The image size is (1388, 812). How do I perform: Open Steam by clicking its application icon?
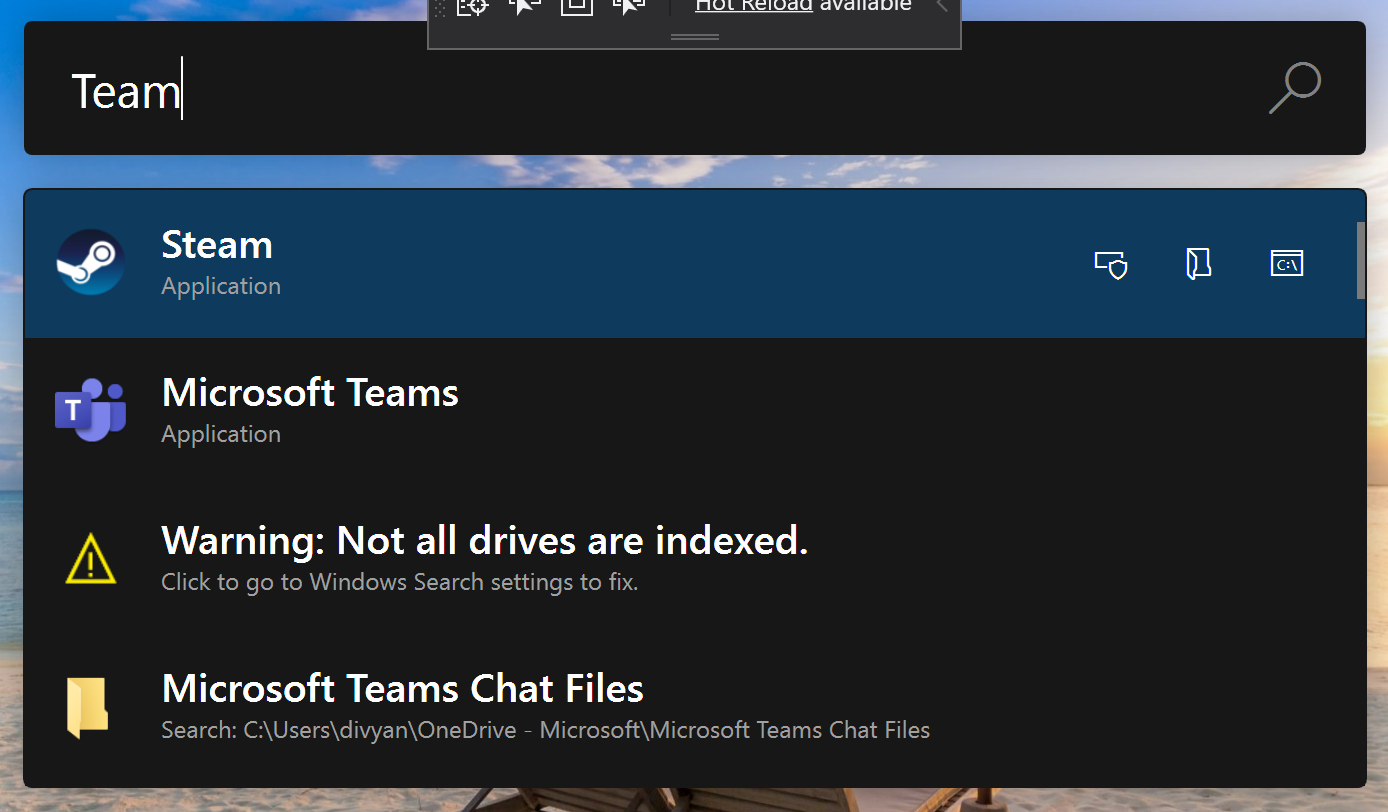(x=90, y=262)
